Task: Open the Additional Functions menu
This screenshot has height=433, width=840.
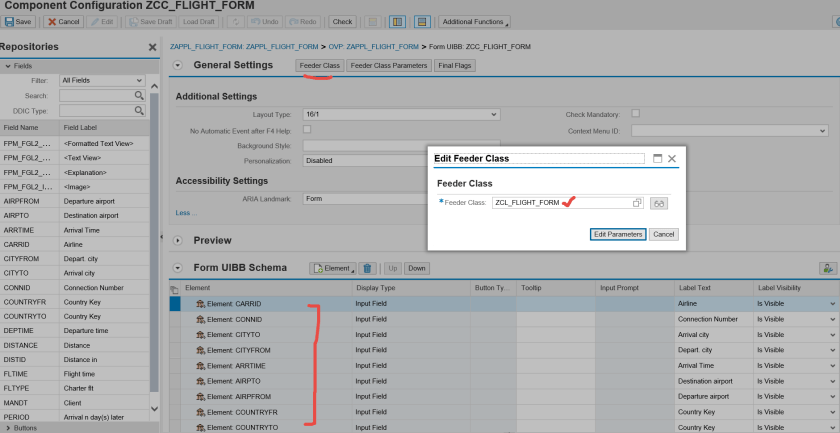Action: tap(474, 21)
